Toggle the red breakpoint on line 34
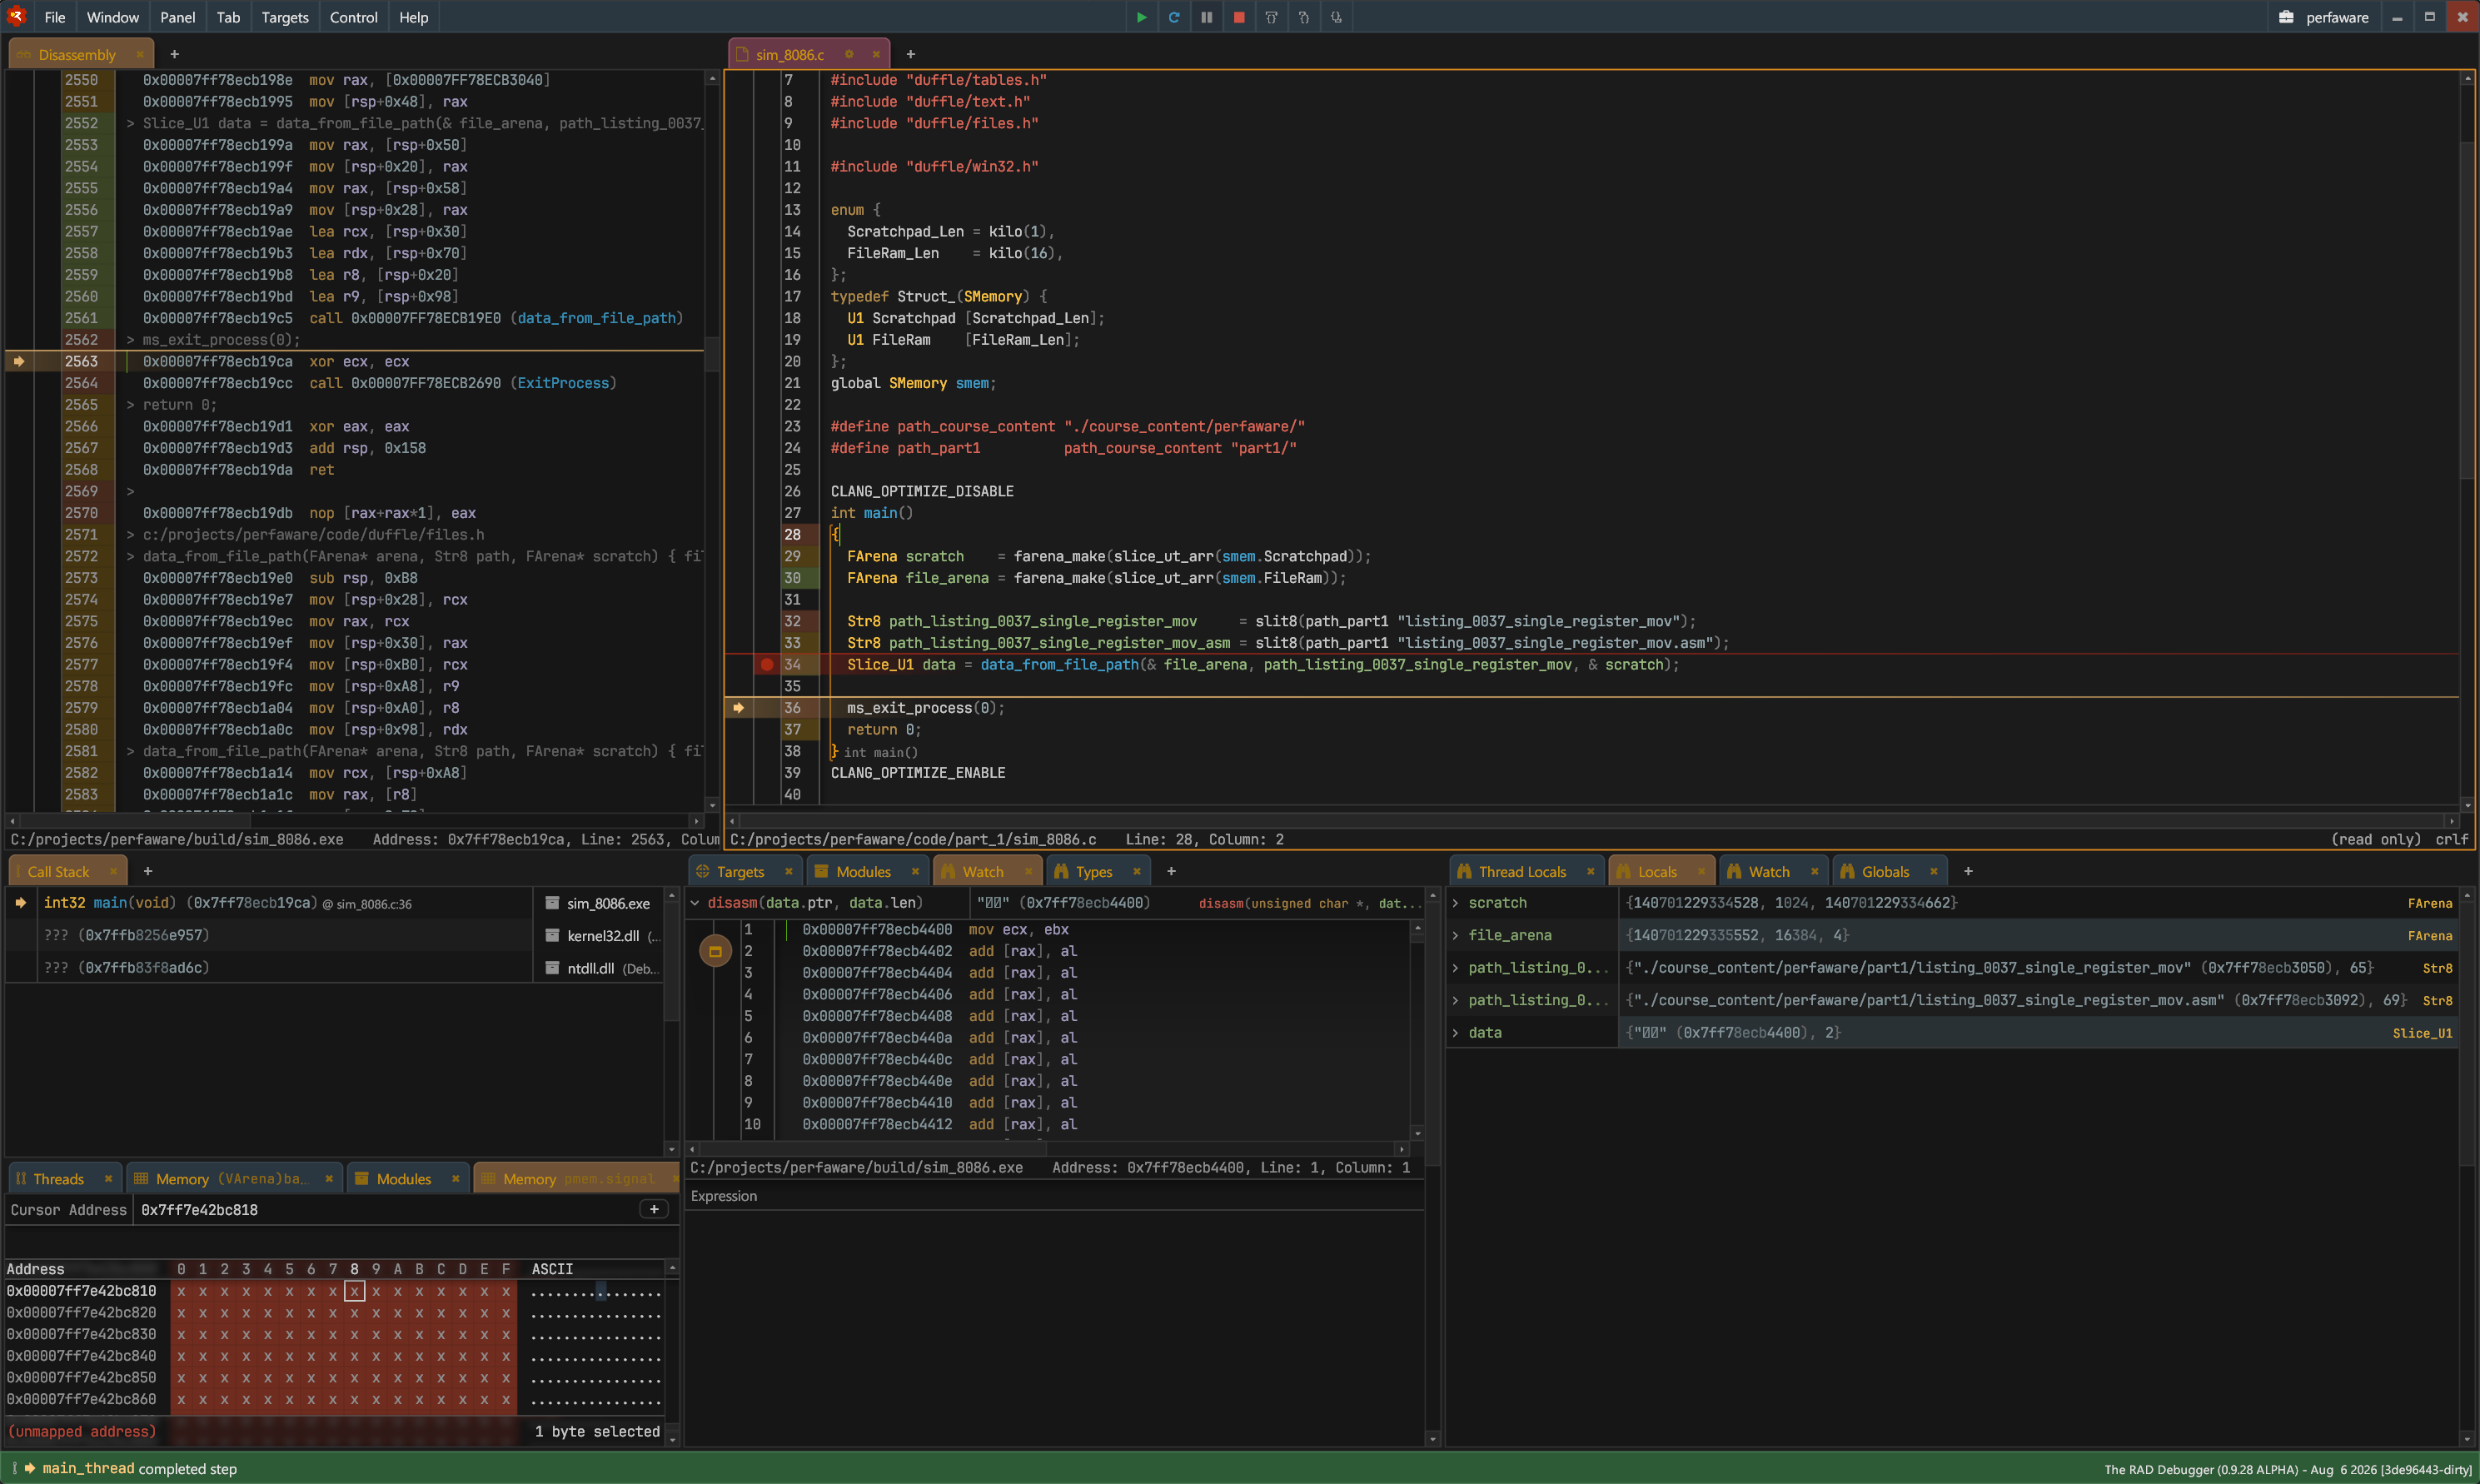This screenshot has width=2480, height=1484. pyautogui.click(x=767, y=664)
